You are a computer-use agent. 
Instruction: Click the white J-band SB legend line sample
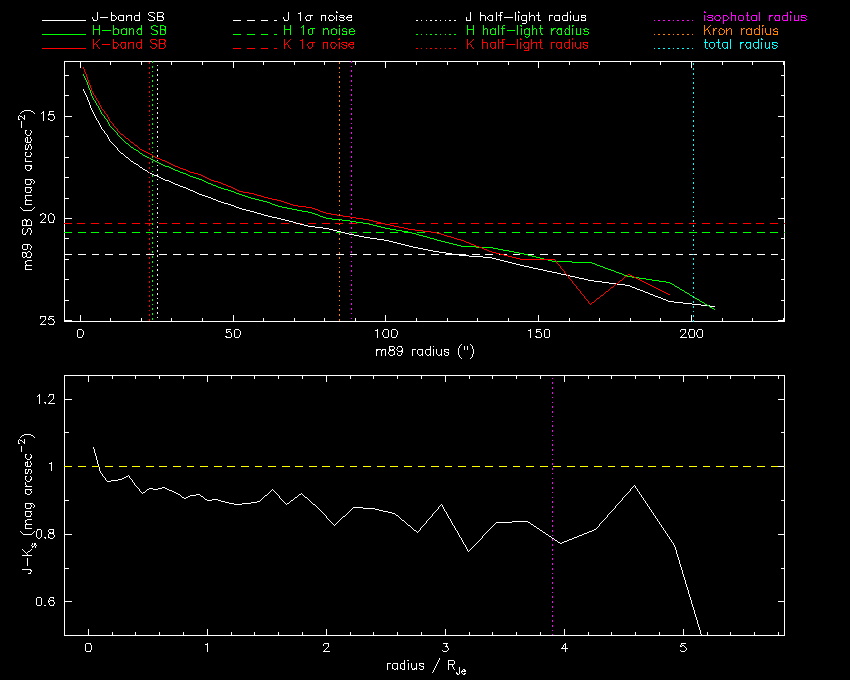point(63,19)
